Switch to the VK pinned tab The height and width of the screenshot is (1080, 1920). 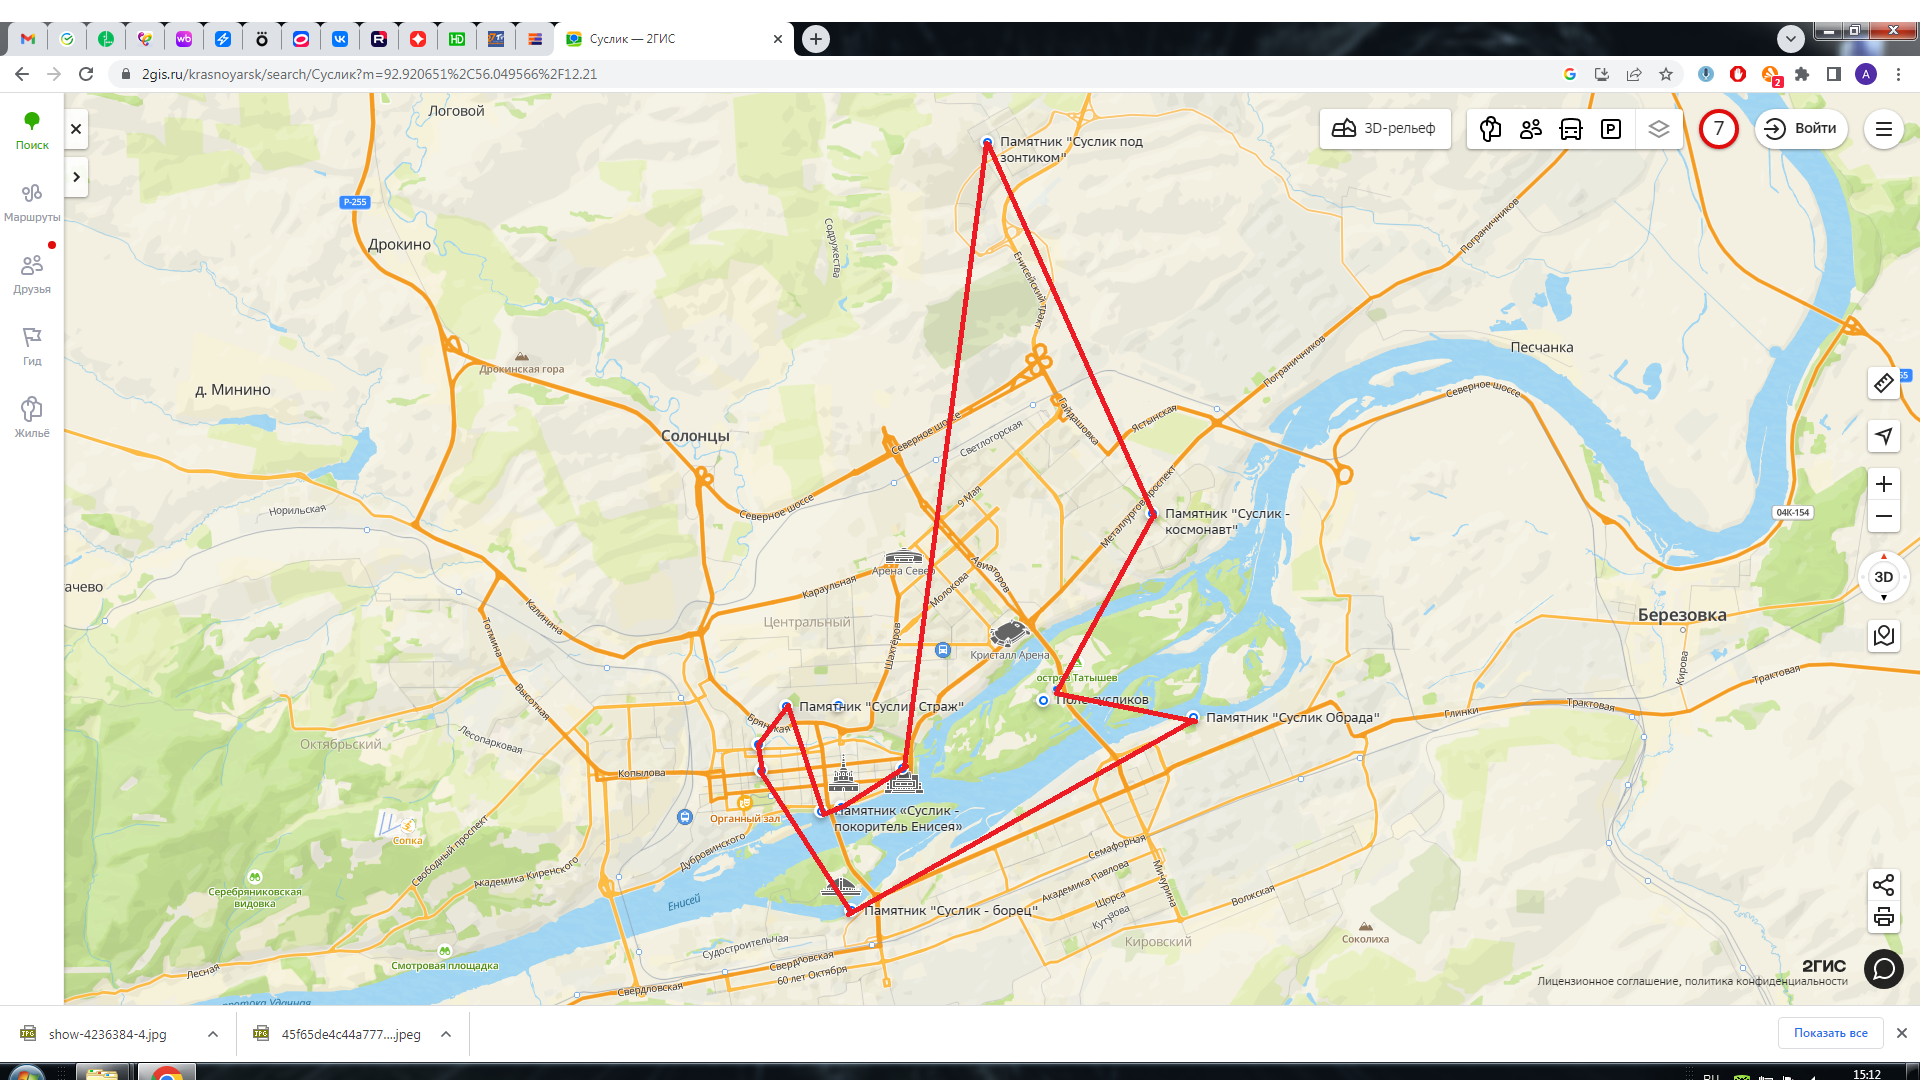tap(340, 39)
